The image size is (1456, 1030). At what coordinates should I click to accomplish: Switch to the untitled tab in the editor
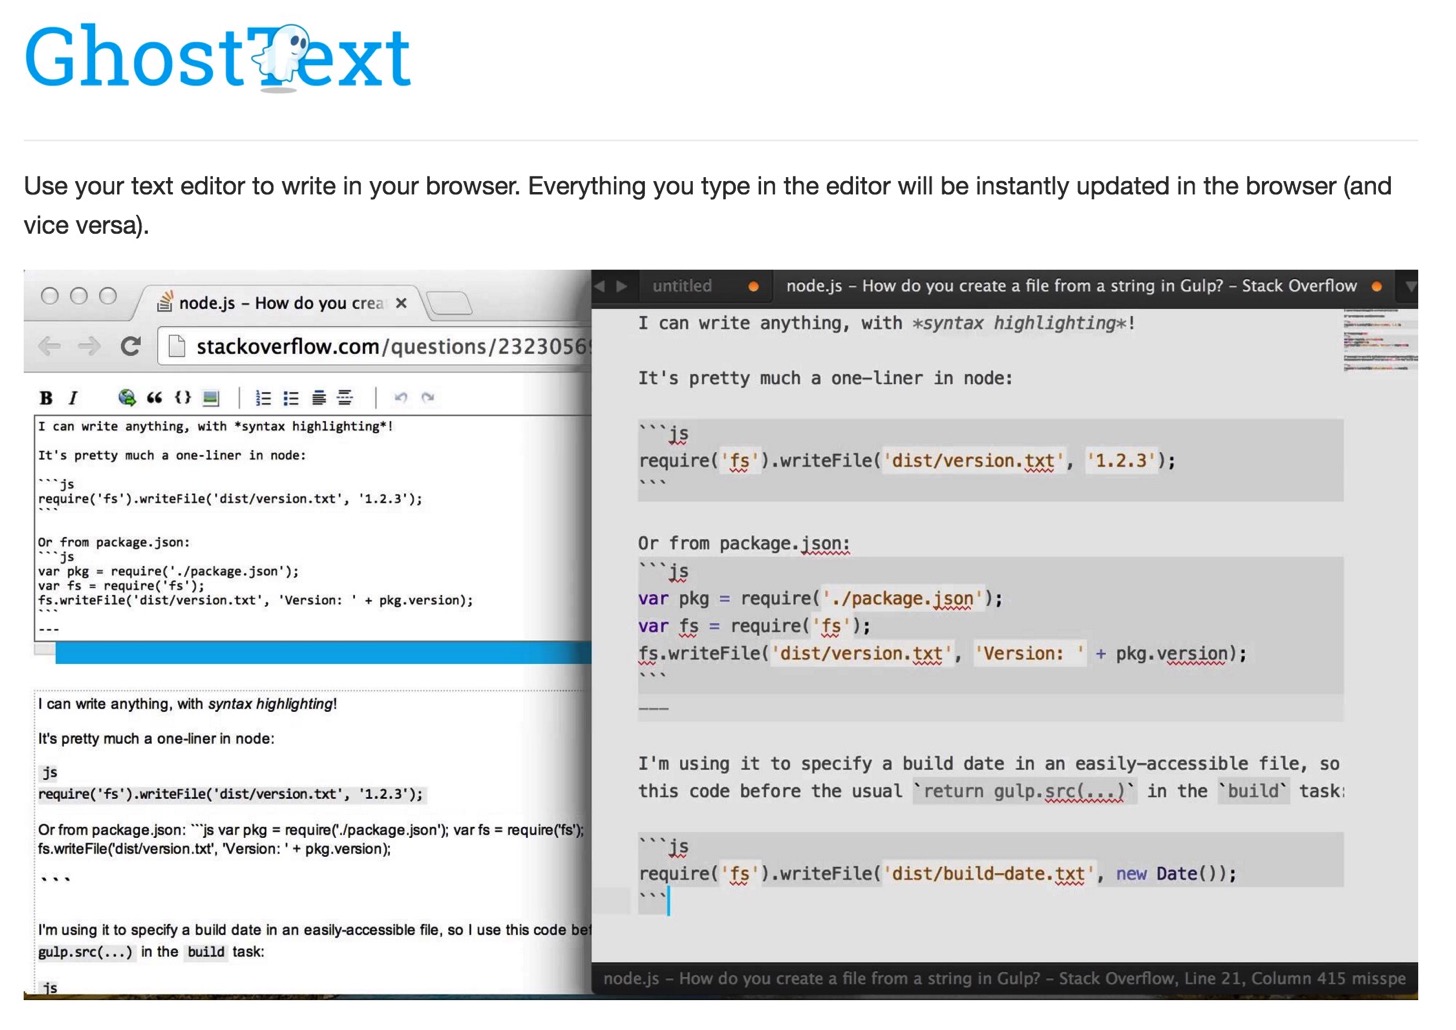(x=682, y=286)
